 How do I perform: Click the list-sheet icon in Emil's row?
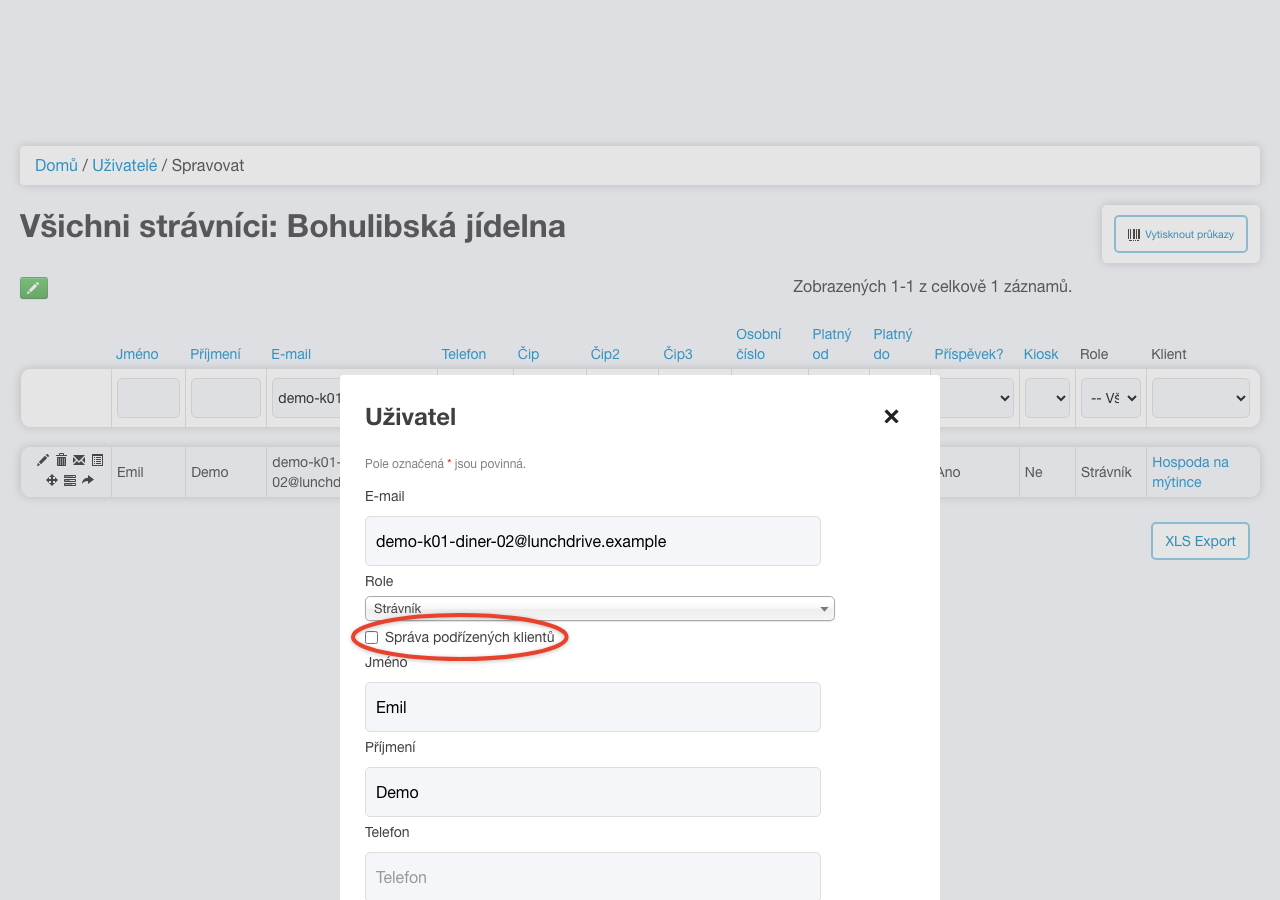pos(97,460)
